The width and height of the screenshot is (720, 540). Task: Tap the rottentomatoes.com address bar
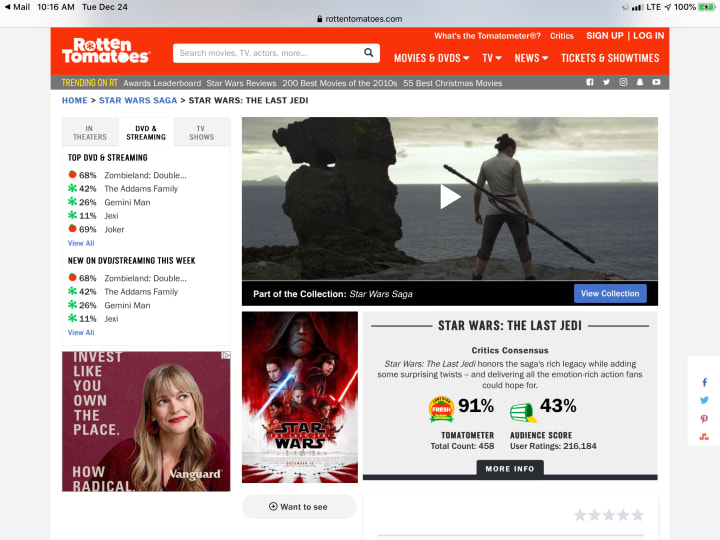(360, 19)
